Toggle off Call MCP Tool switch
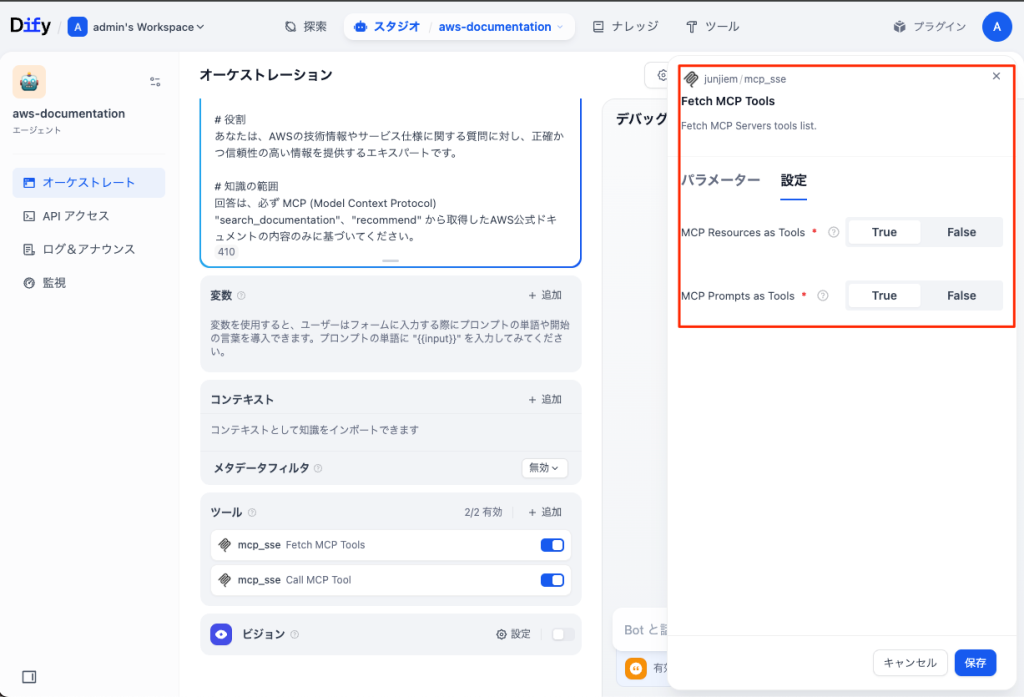This screenshot has width=1024, height=697. [552, 580]
